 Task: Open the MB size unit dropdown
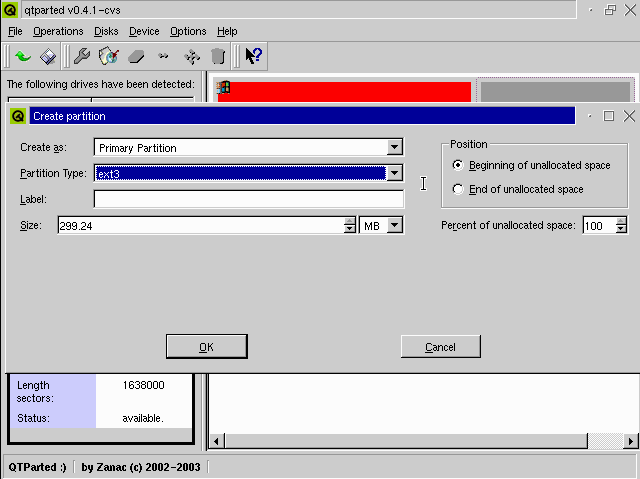point(394,225)
